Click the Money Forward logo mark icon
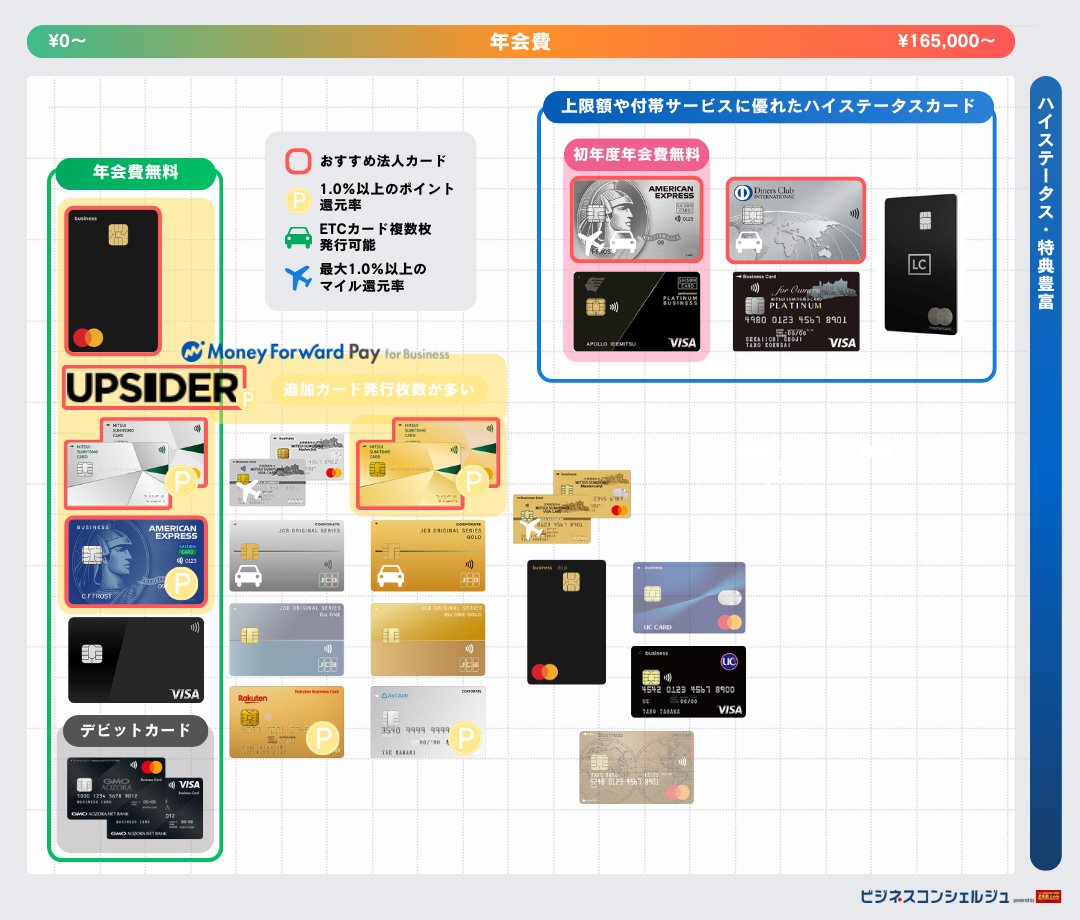1080x920 pixels. point(192,351)
